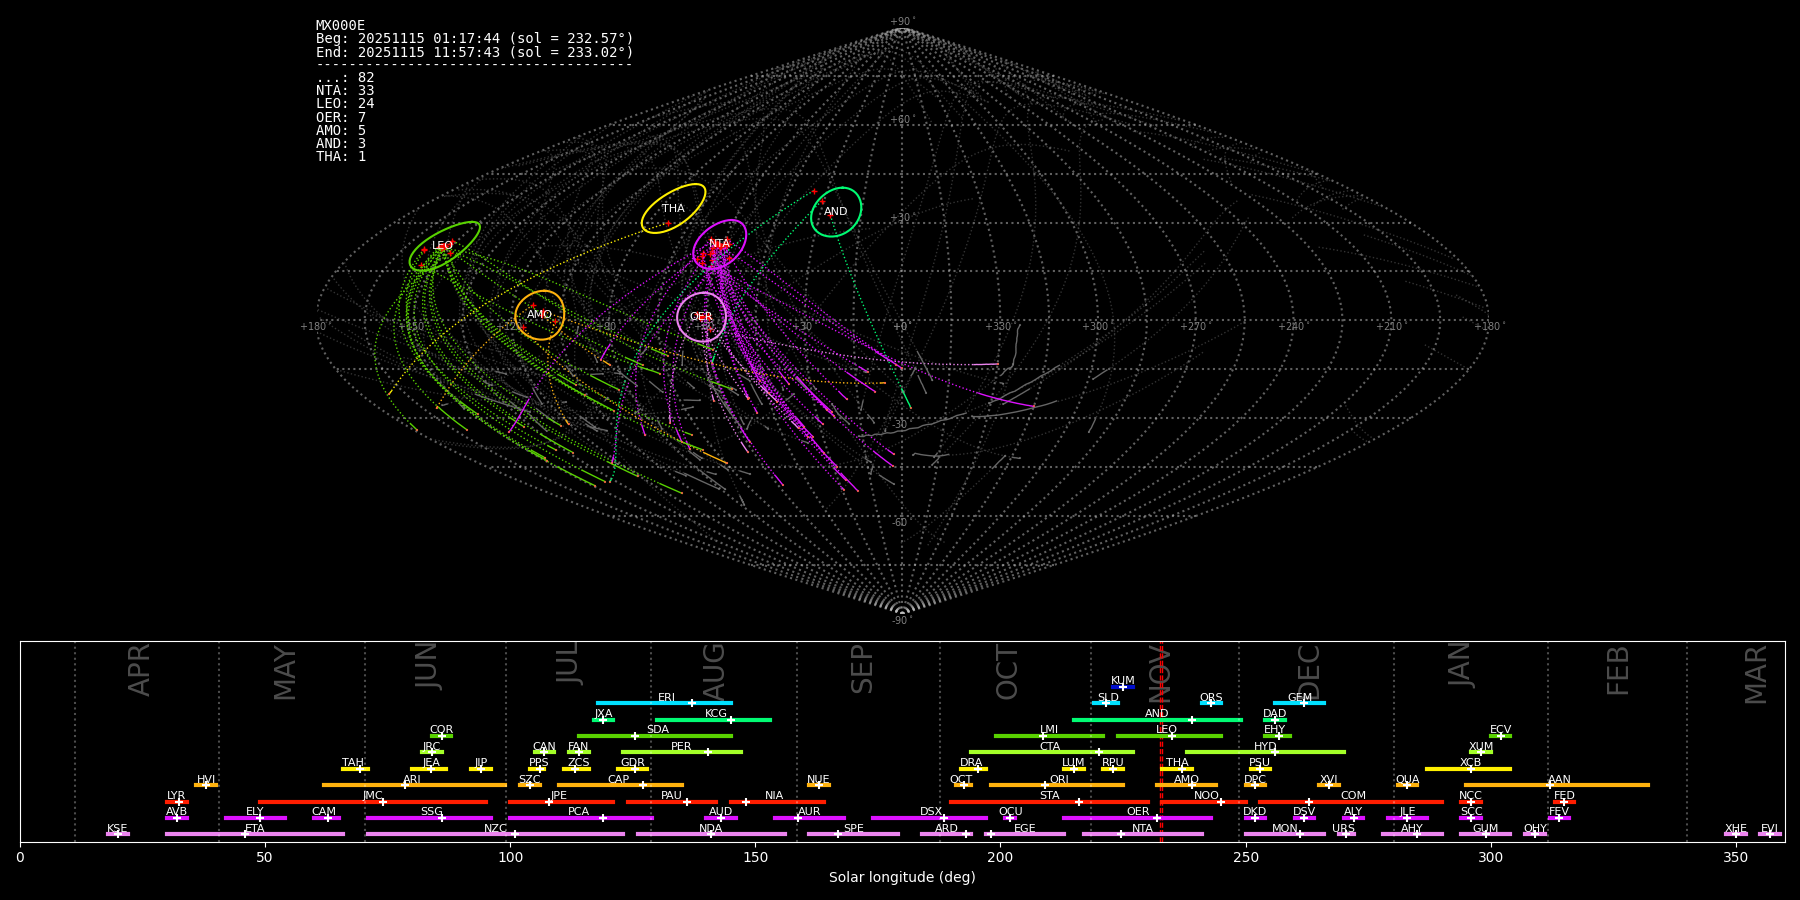Click the AMO orange radiant ellipse

pos(540,315)
